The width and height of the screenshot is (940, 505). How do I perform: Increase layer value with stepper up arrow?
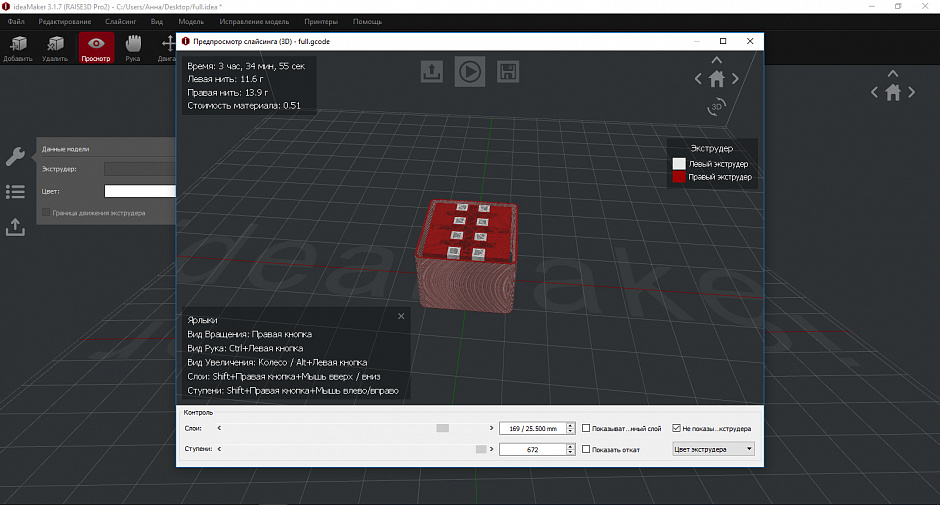pyautogui.click(x=570, y=425)
